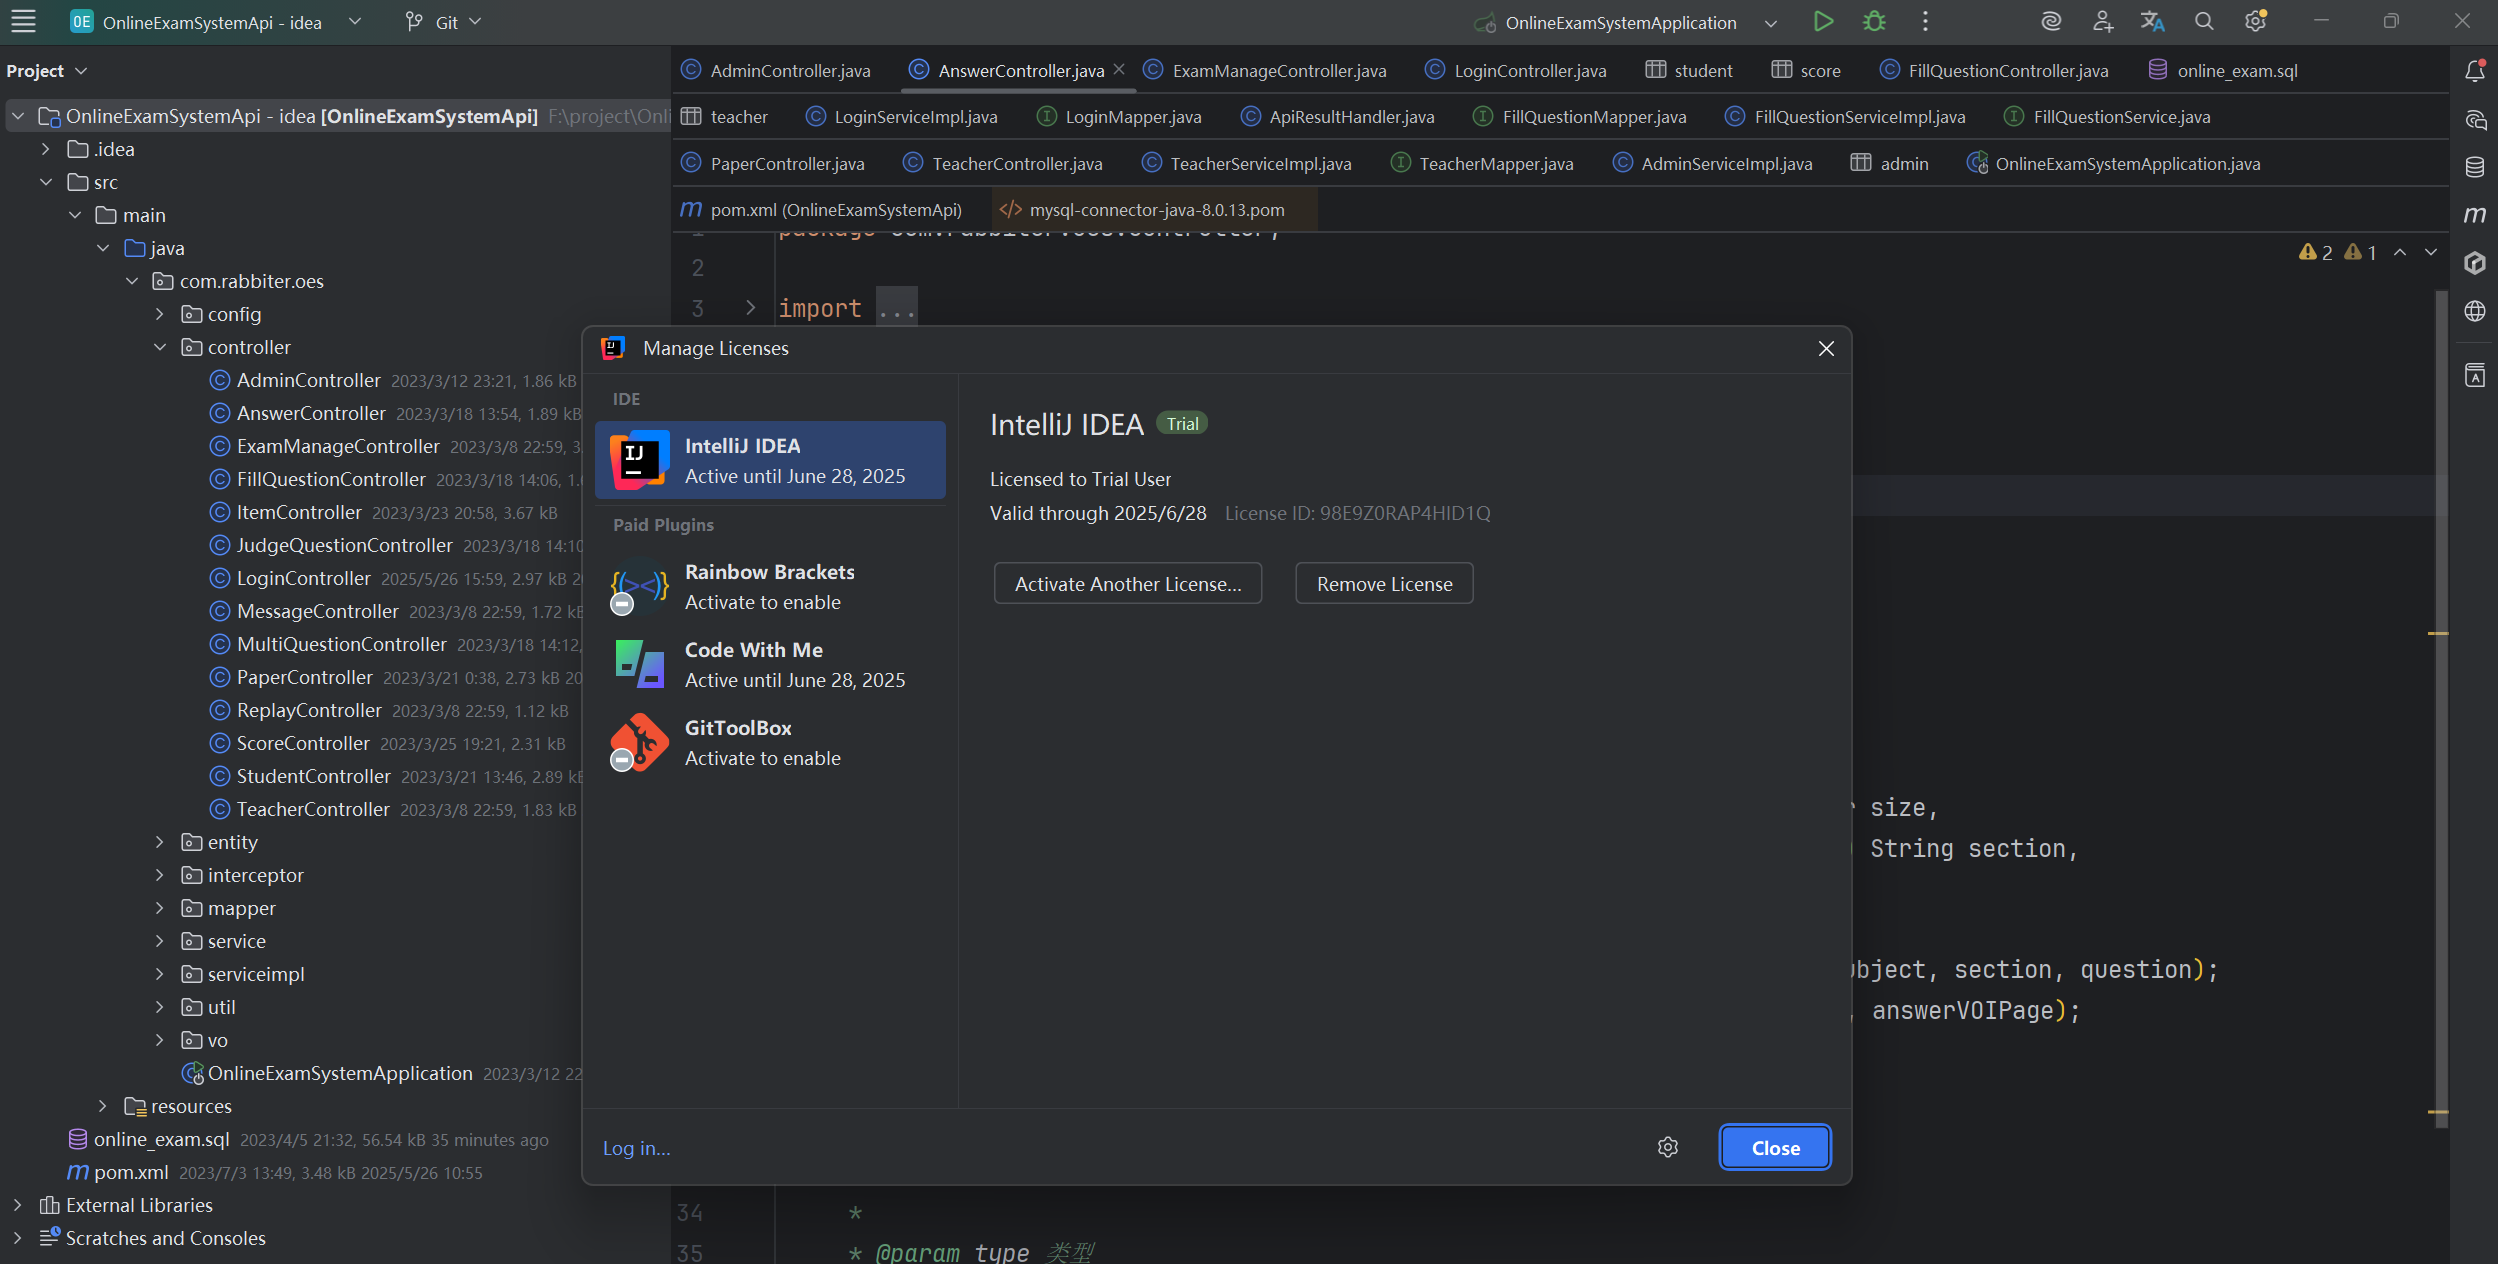Expand the resources folder
Screen dimensions: 2498x1264
pos(103,1106)
